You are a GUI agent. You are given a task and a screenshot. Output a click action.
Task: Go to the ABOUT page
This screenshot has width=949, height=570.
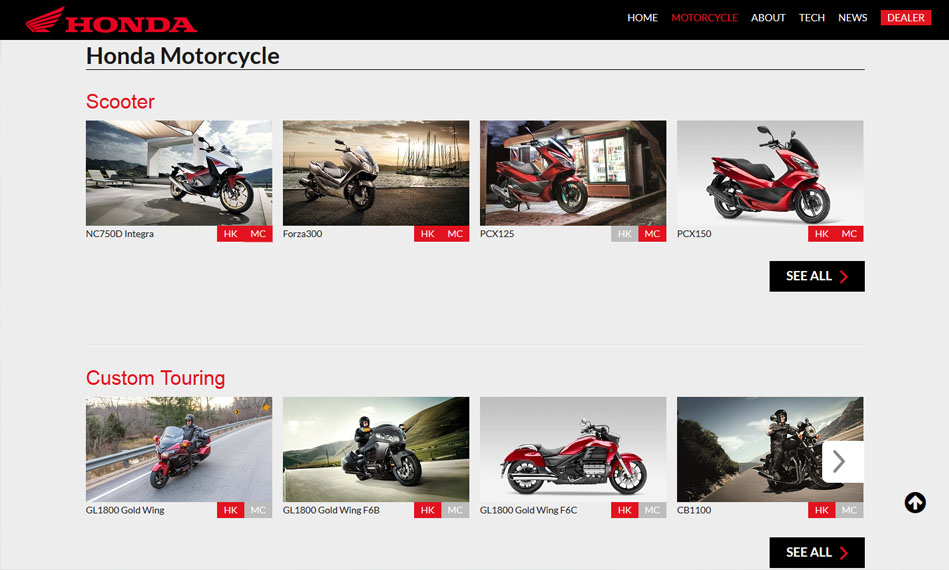point(768,18)
